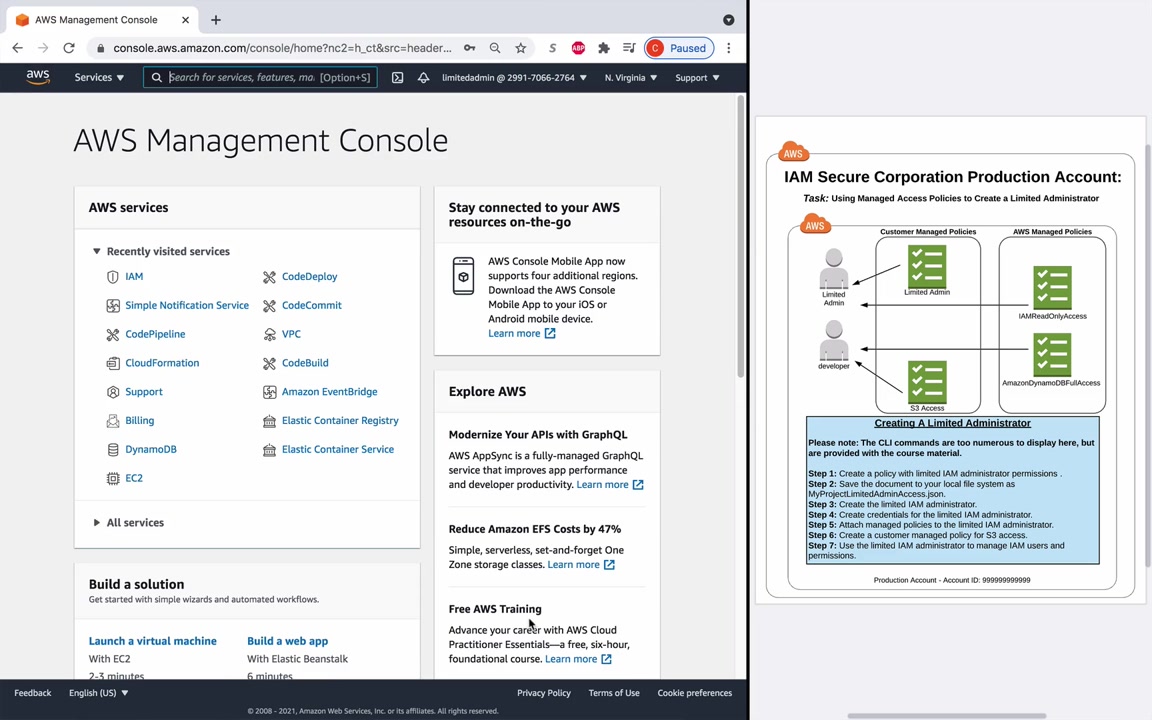Click the Paused profile button

pyautogui.click(x=679, y=48)
